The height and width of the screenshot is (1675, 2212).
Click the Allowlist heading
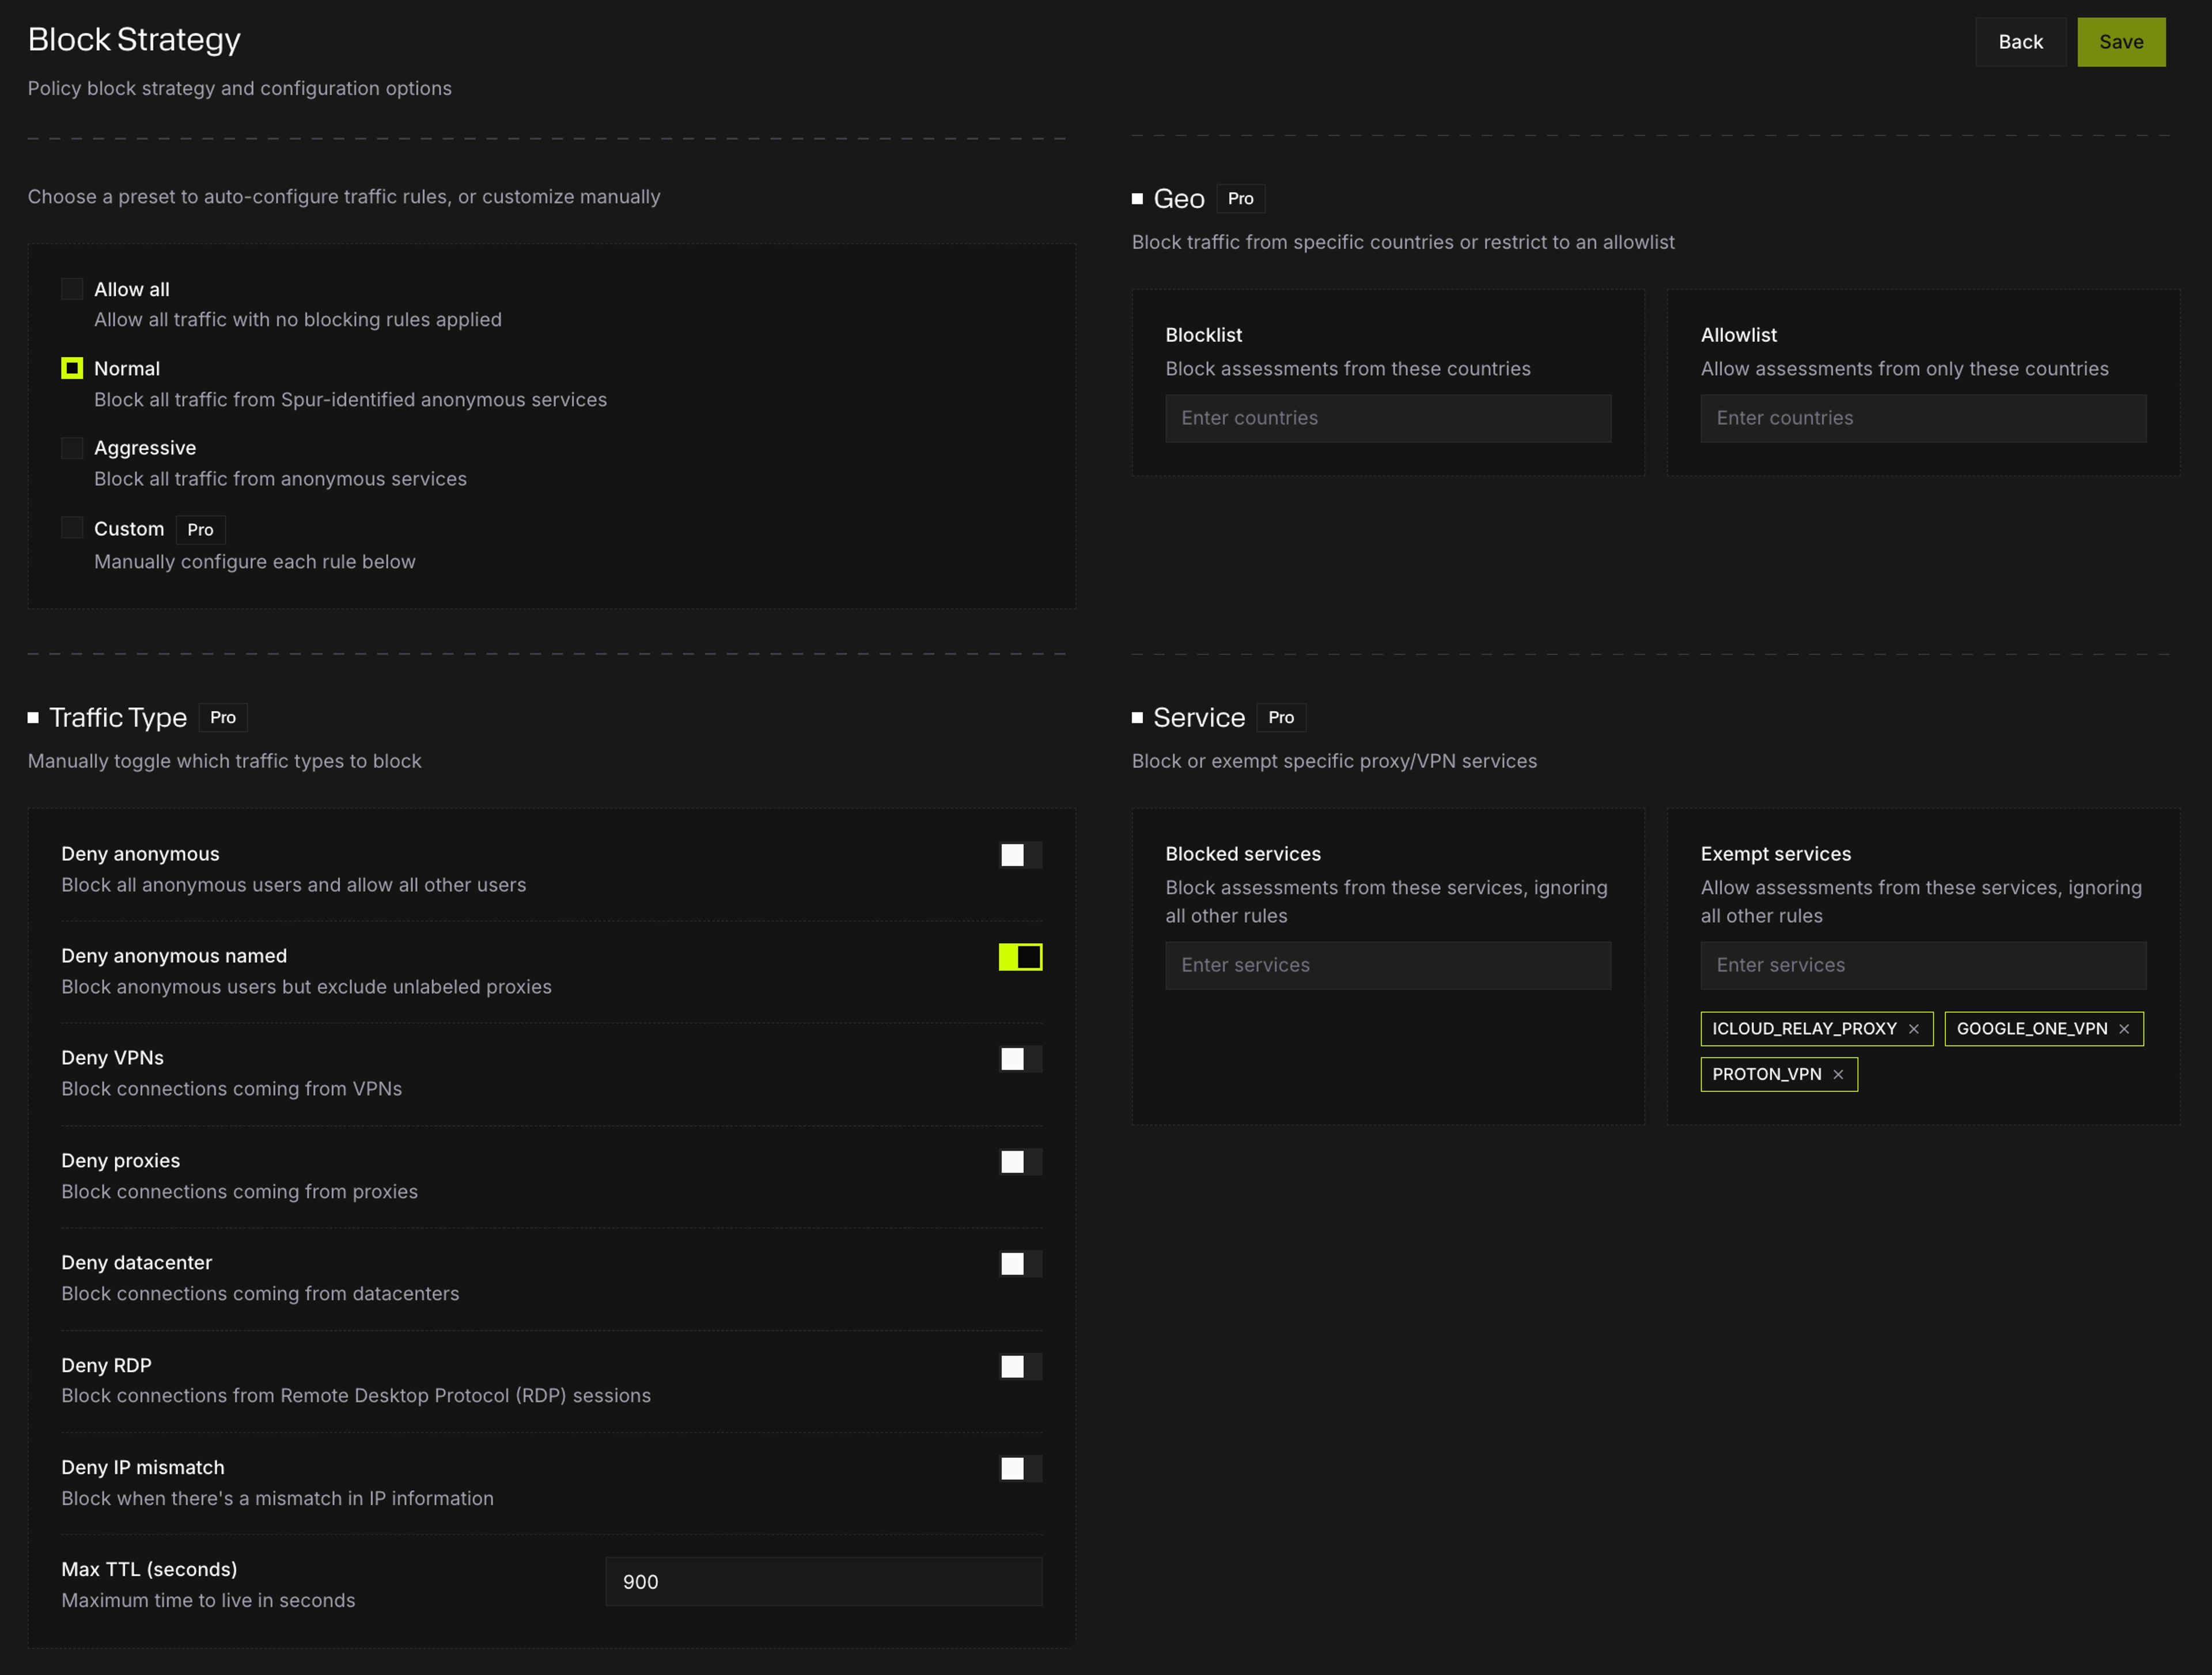[1739, 335]
